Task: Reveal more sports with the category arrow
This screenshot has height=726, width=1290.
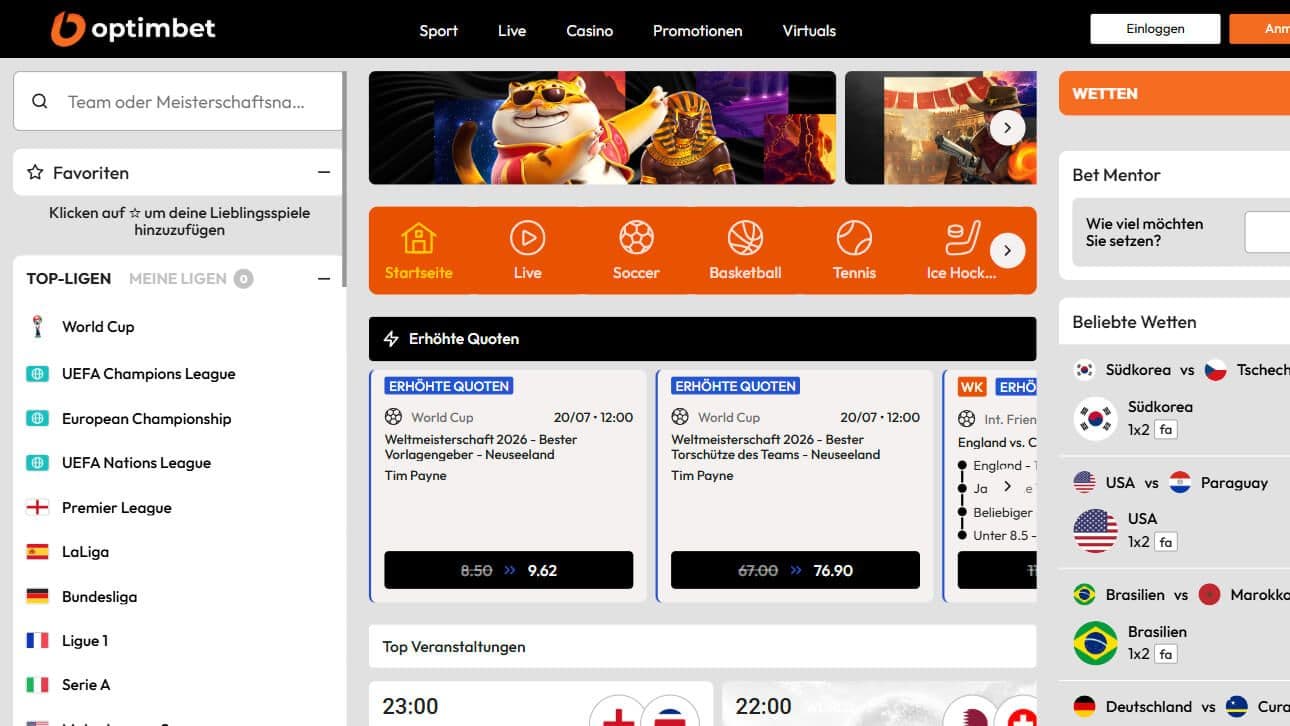Action: point(1007,250)
